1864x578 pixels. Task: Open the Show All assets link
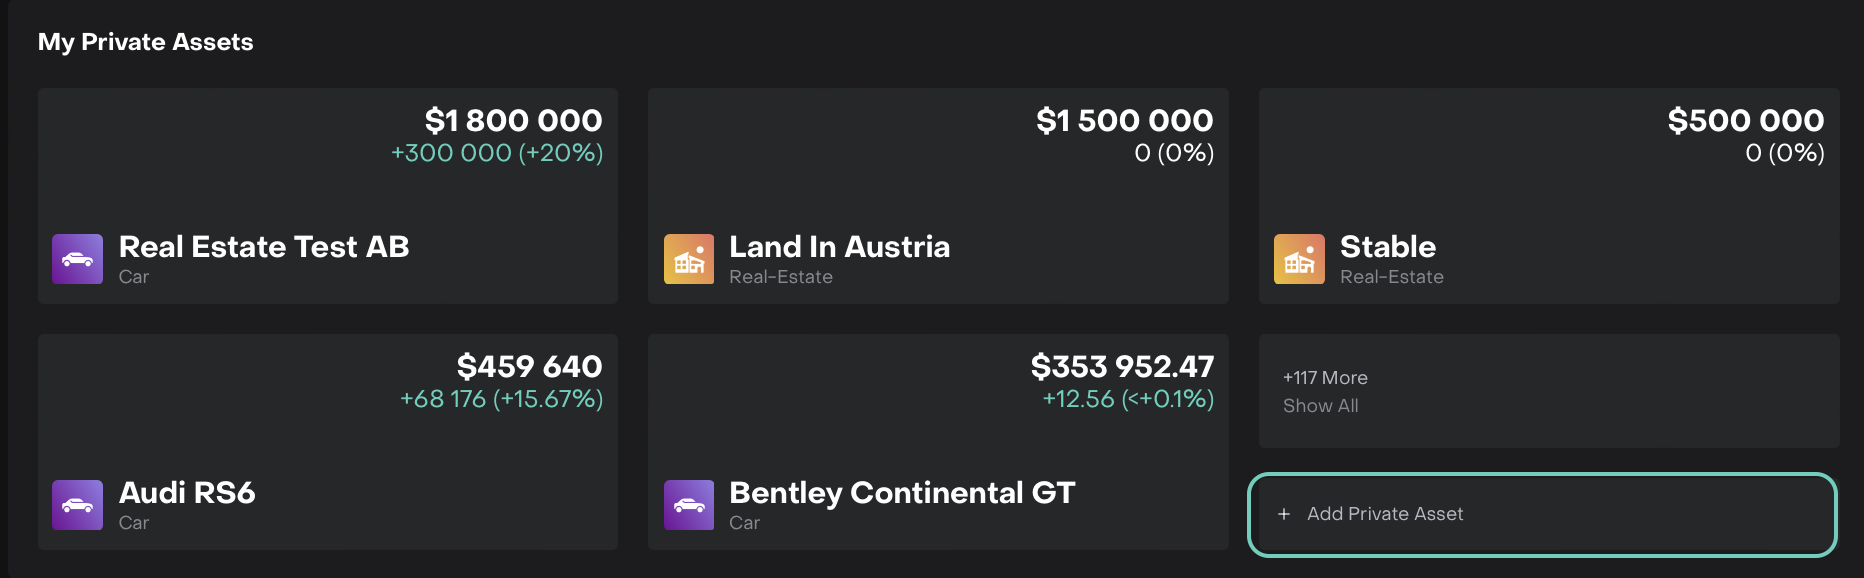point(1320,406)
